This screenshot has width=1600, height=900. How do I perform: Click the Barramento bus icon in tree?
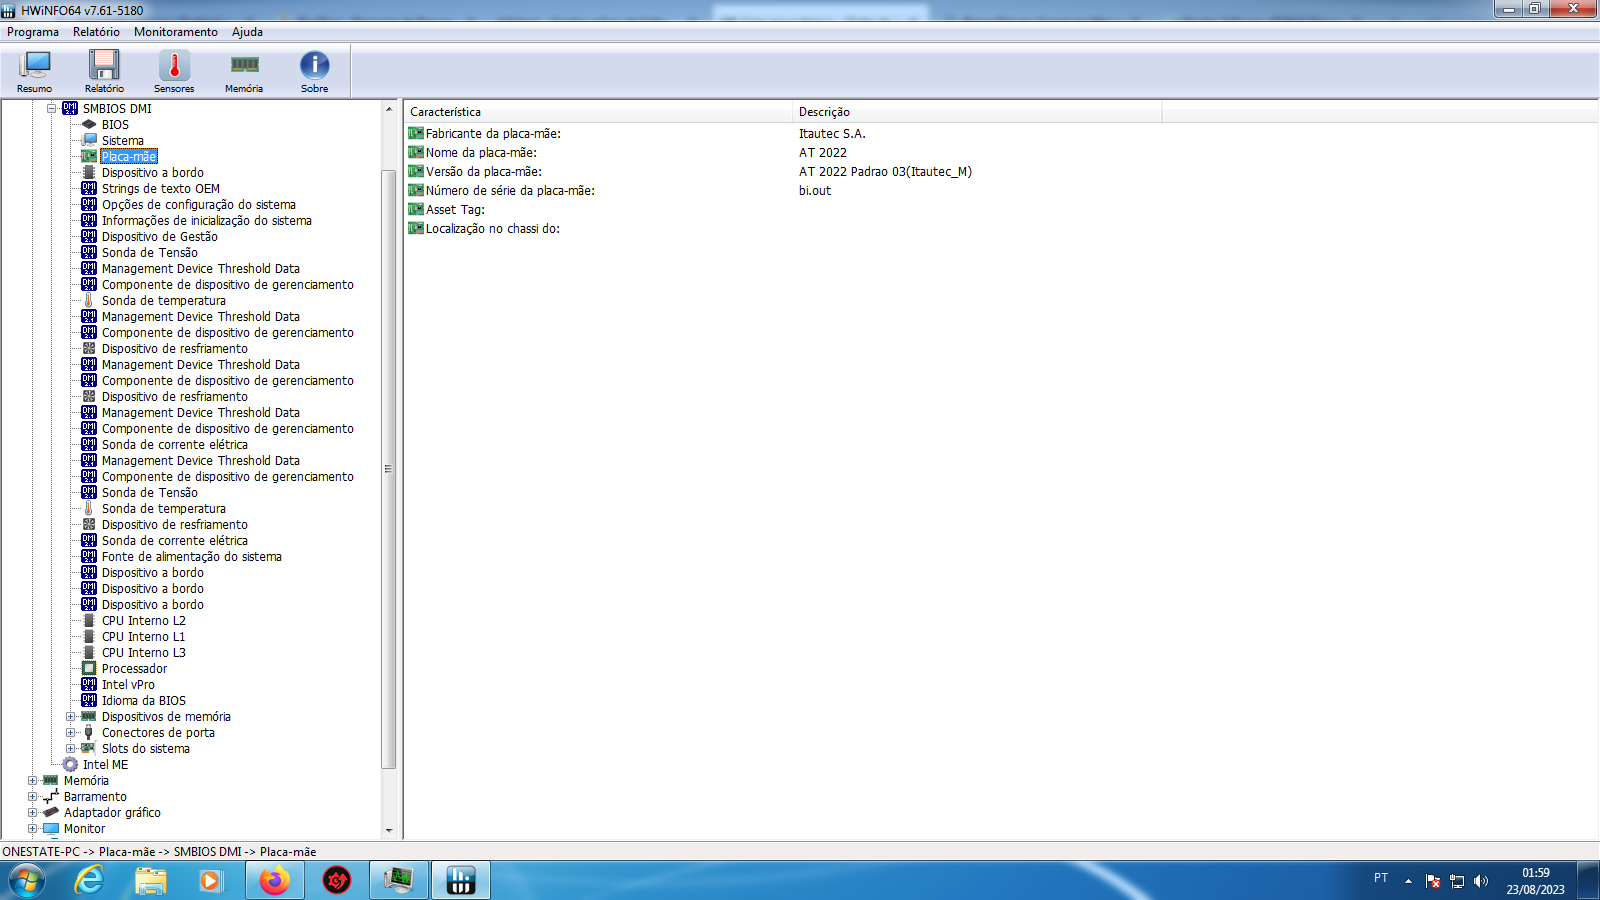pos(51,797)
